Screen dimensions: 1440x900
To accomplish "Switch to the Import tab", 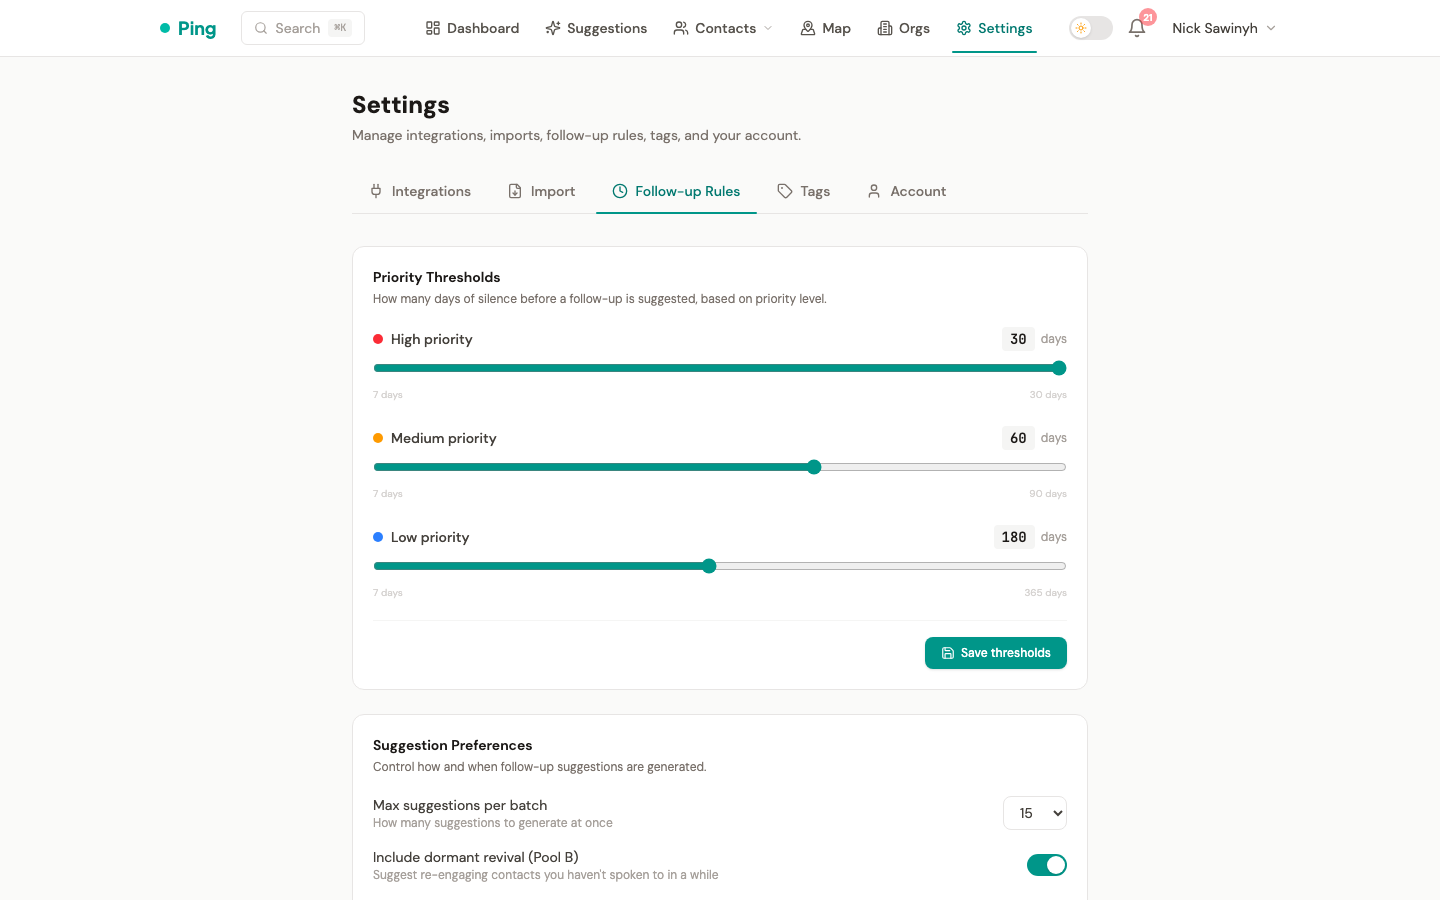I will (541, 191).
